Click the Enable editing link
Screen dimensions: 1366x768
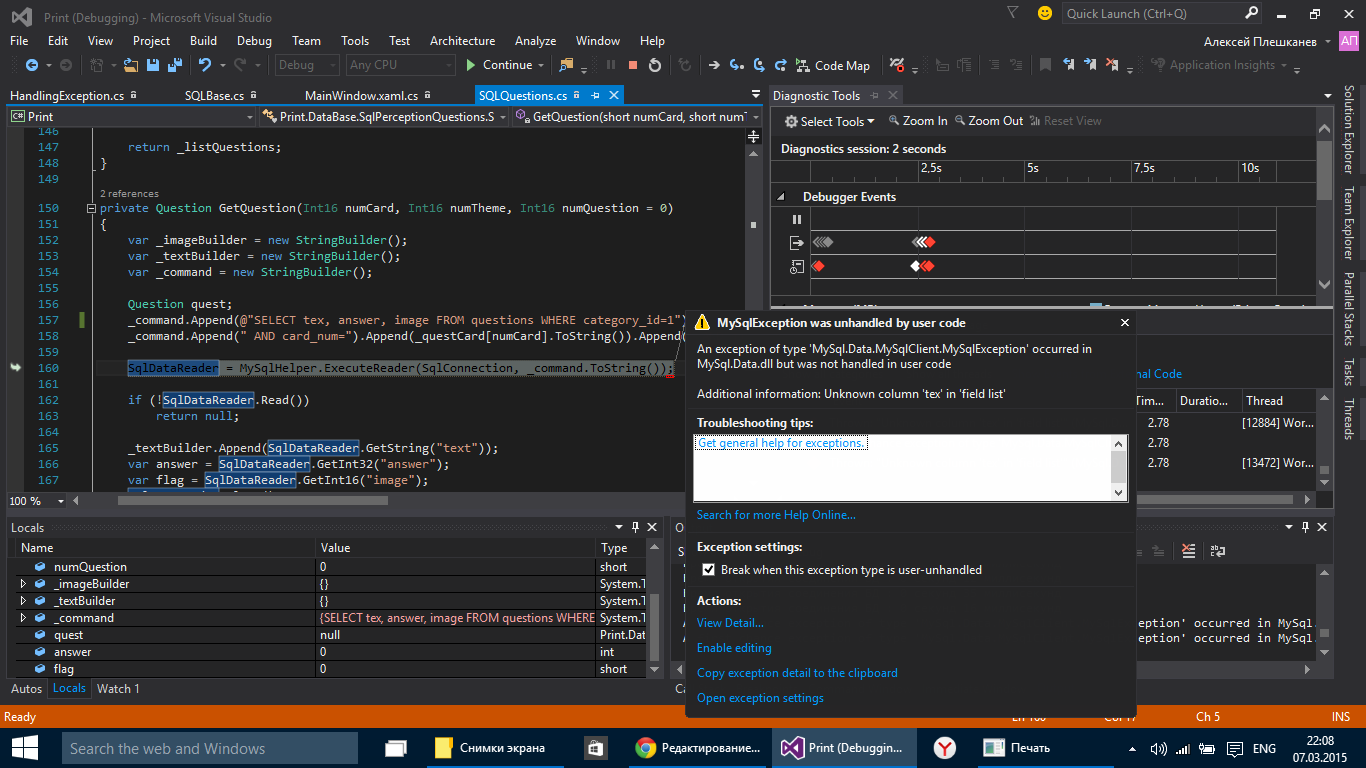pos(734,648)
